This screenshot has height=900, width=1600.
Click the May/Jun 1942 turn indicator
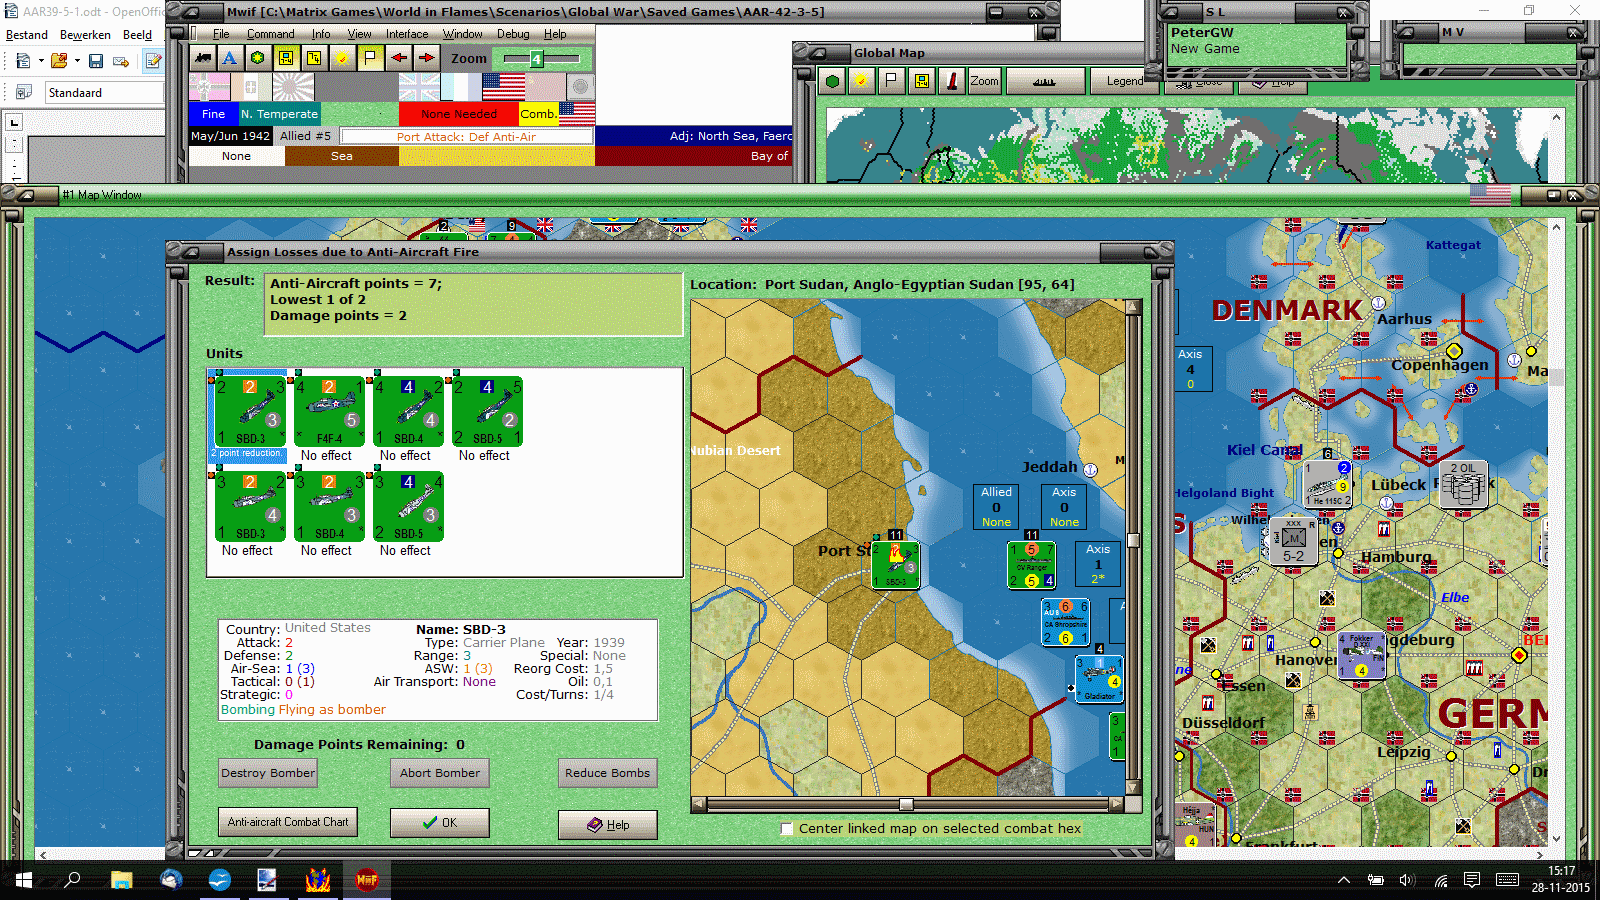[230, 136]
